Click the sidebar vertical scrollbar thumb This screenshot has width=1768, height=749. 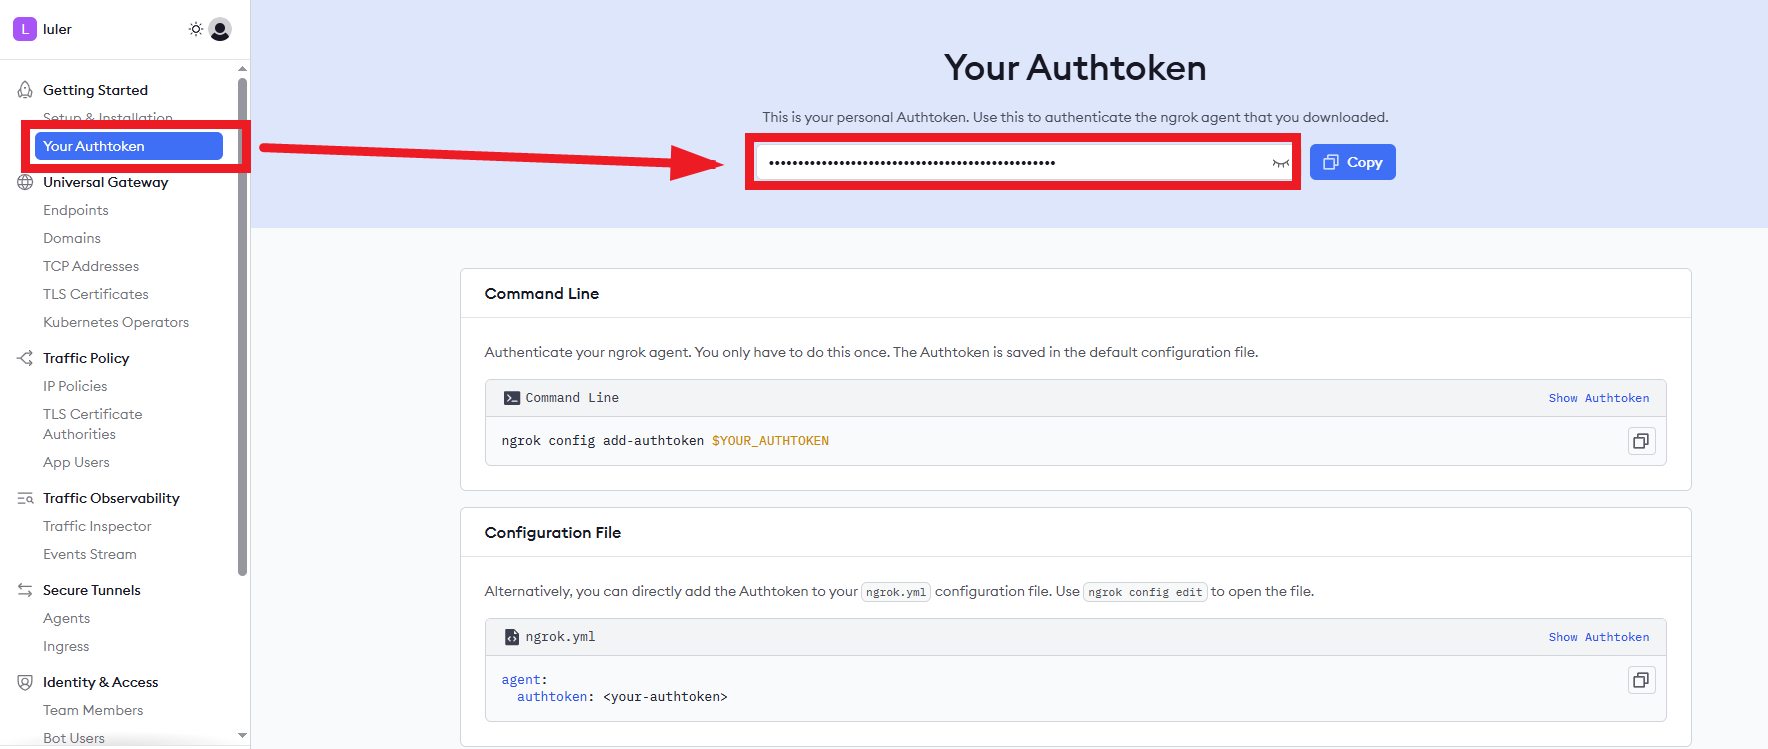pos(242,327)
